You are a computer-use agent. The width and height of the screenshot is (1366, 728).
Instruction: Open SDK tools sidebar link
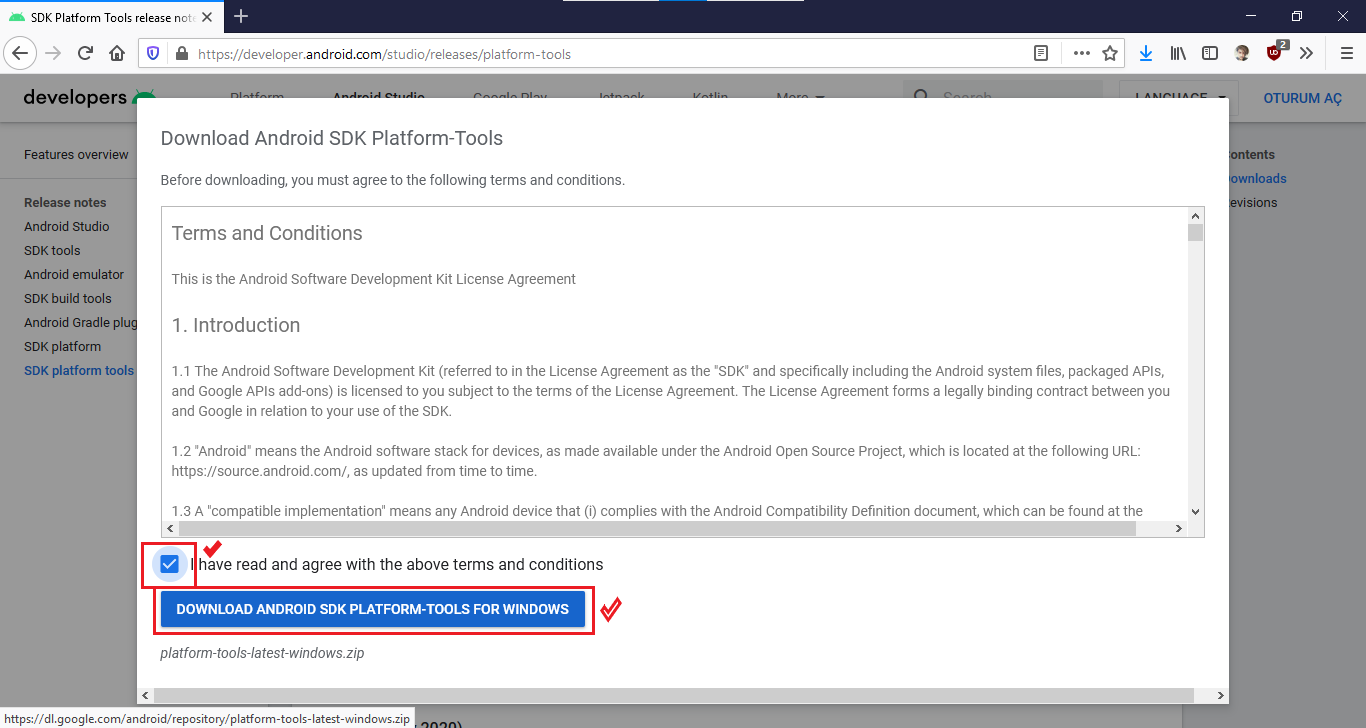[52, 251]
